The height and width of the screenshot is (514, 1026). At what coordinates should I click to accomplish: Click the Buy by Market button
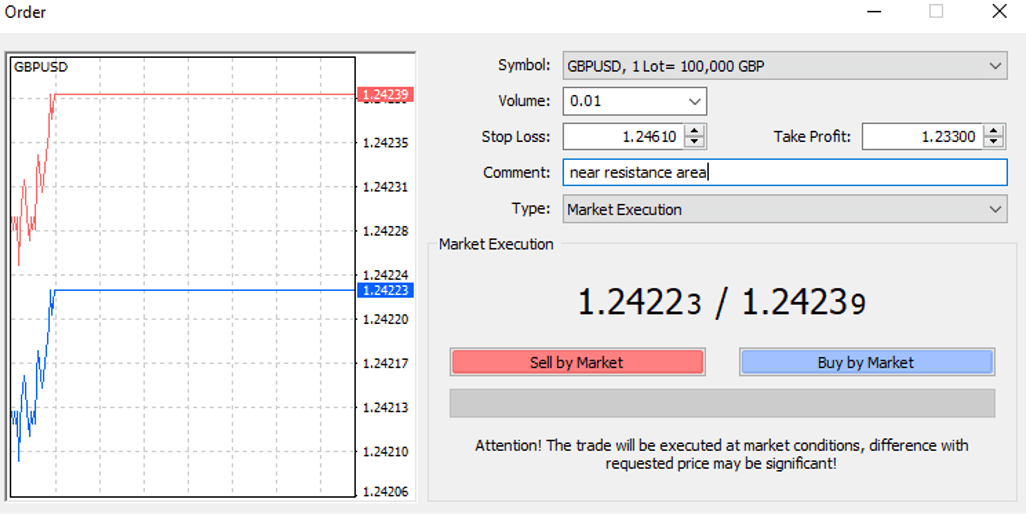866,362
